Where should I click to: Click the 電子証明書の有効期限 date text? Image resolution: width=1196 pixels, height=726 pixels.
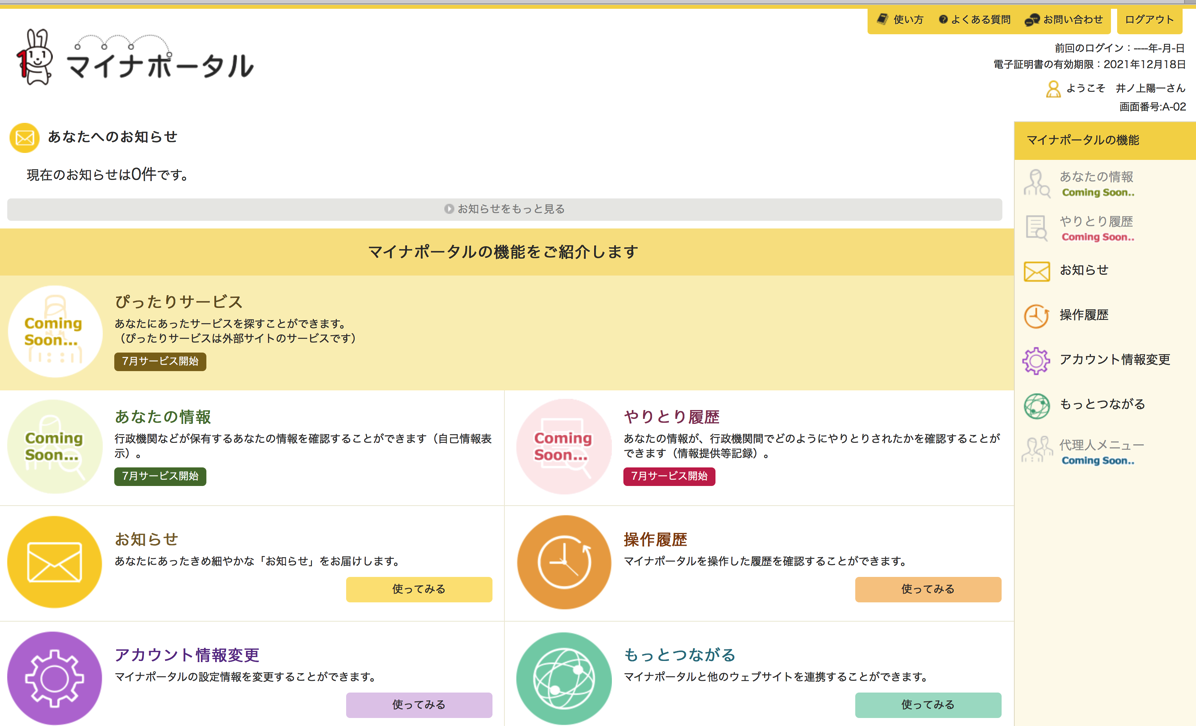click(1089, 65)
